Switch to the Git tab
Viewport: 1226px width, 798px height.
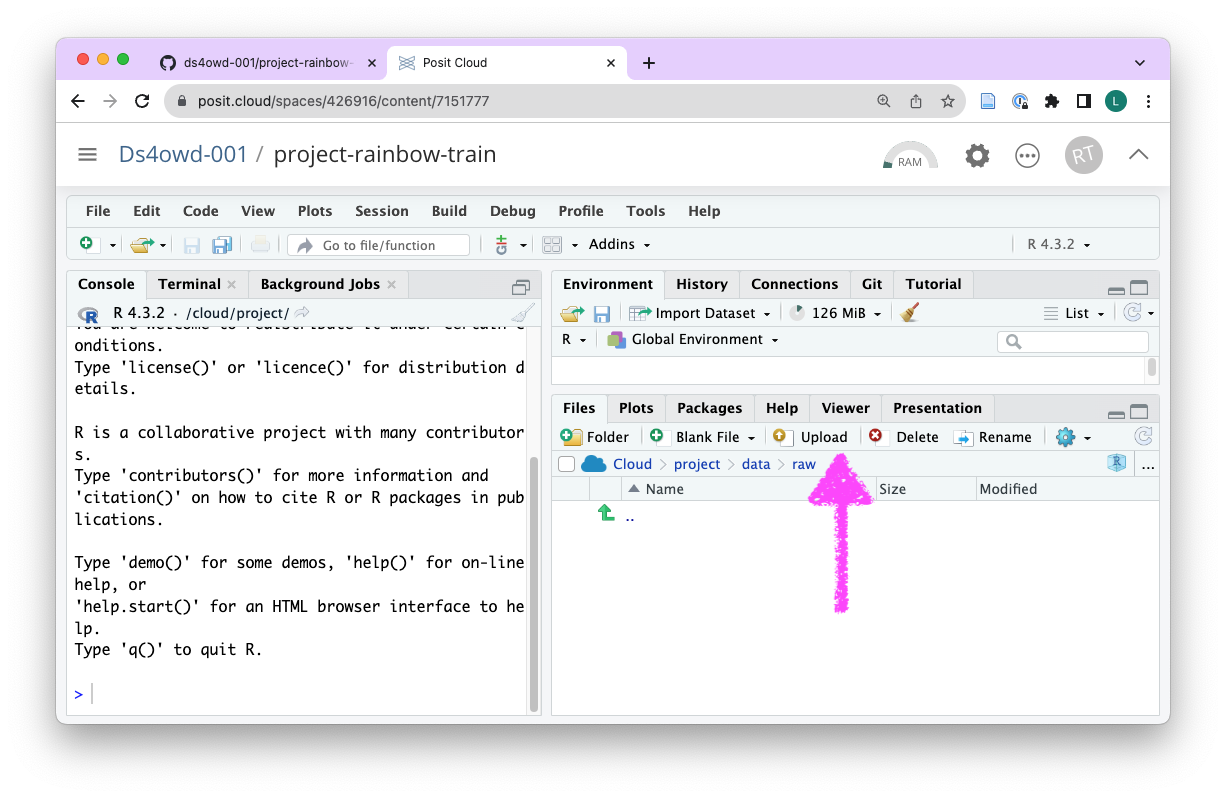872,284
